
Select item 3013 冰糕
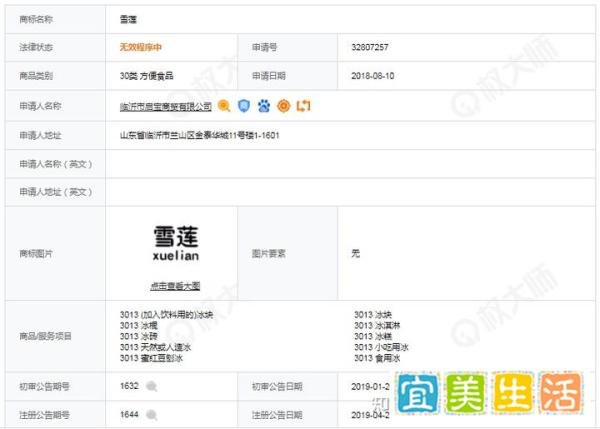pos(373,336)
